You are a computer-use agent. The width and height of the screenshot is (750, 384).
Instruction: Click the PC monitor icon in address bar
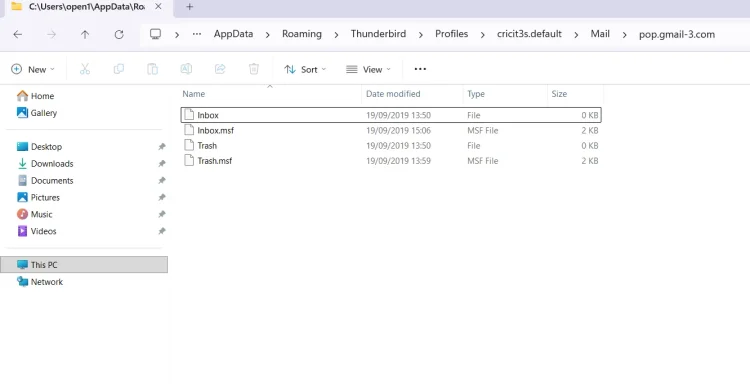pos(155,34)
